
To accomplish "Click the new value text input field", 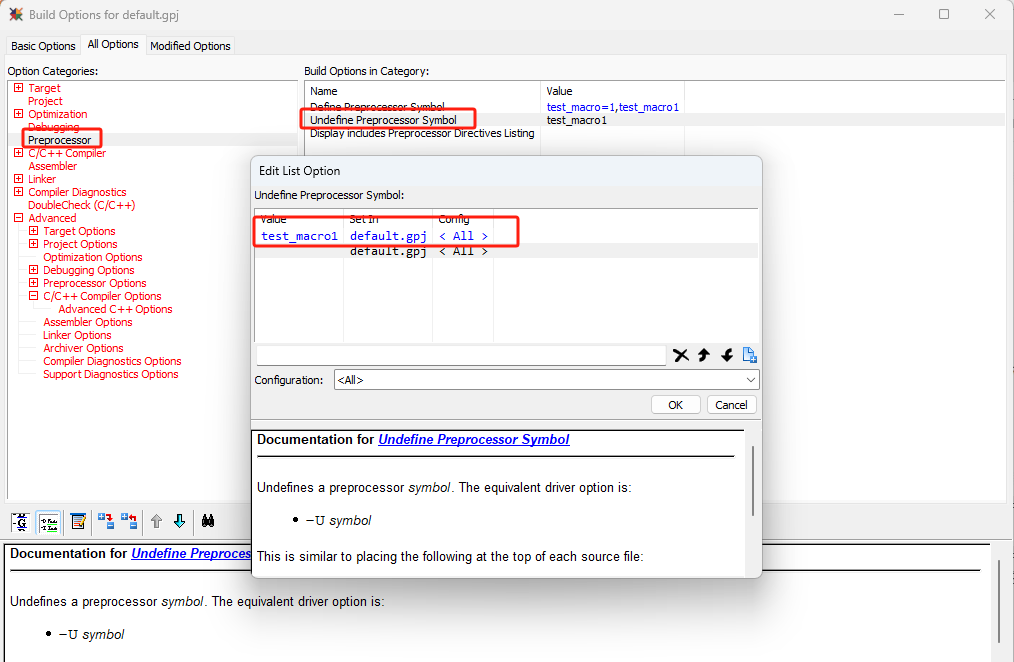I will click(460, 355).
